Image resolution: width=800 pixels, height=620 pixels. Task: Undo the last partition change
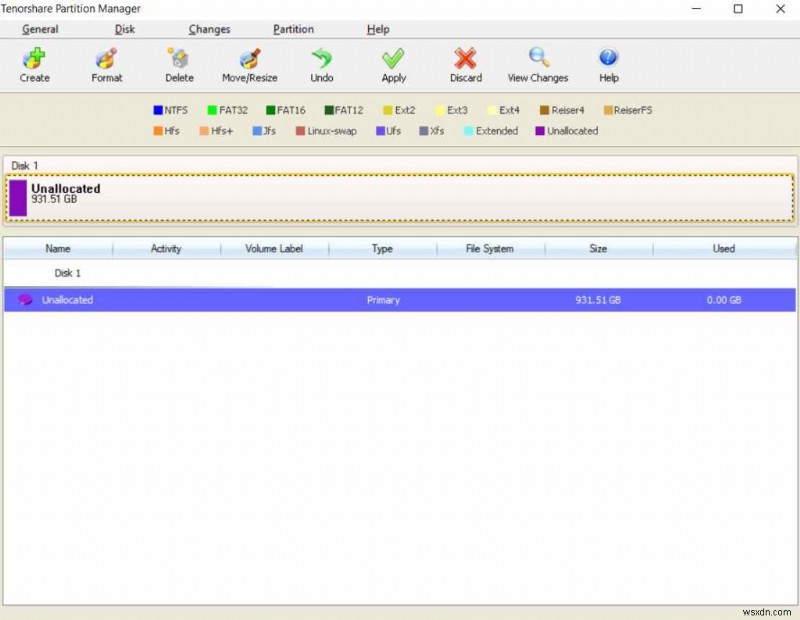click(320, 62)
